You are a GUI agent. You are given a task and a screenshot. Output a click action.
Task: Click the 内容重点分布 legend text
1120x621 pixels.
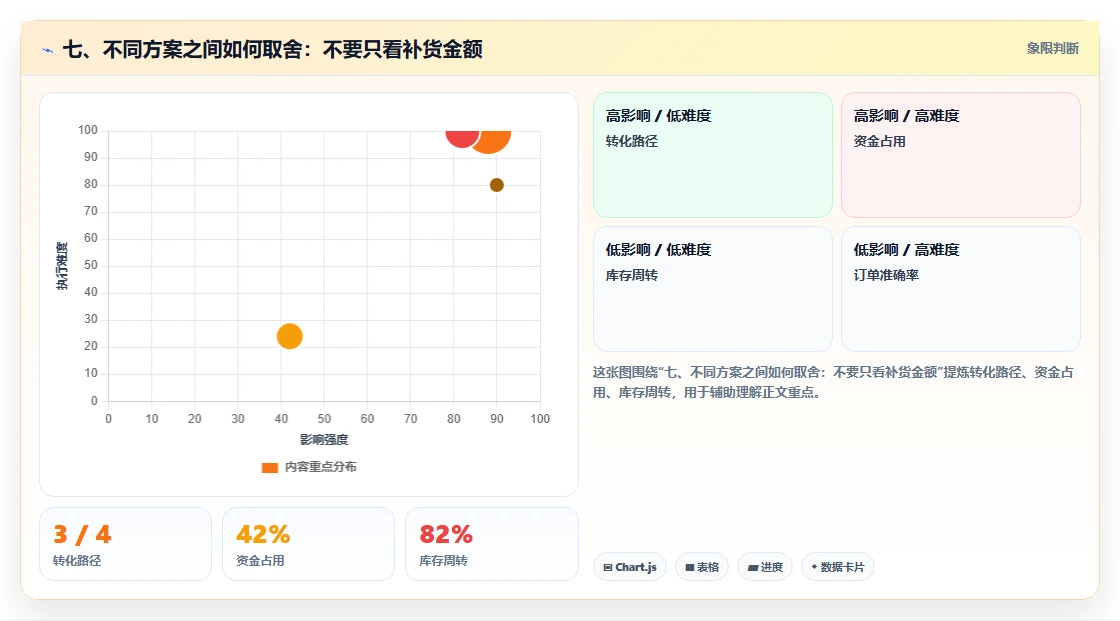click(321, 467)
